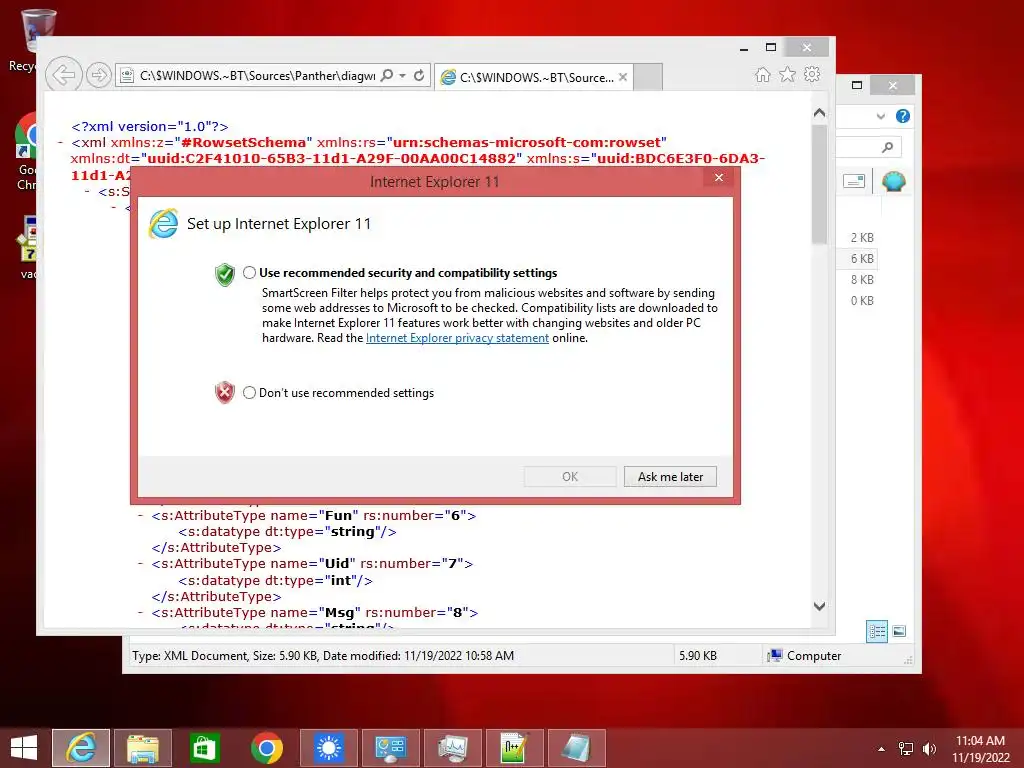Open Control Panel taskbar icon
Screen dimensions: 1024x768
[x=391, y=748]
